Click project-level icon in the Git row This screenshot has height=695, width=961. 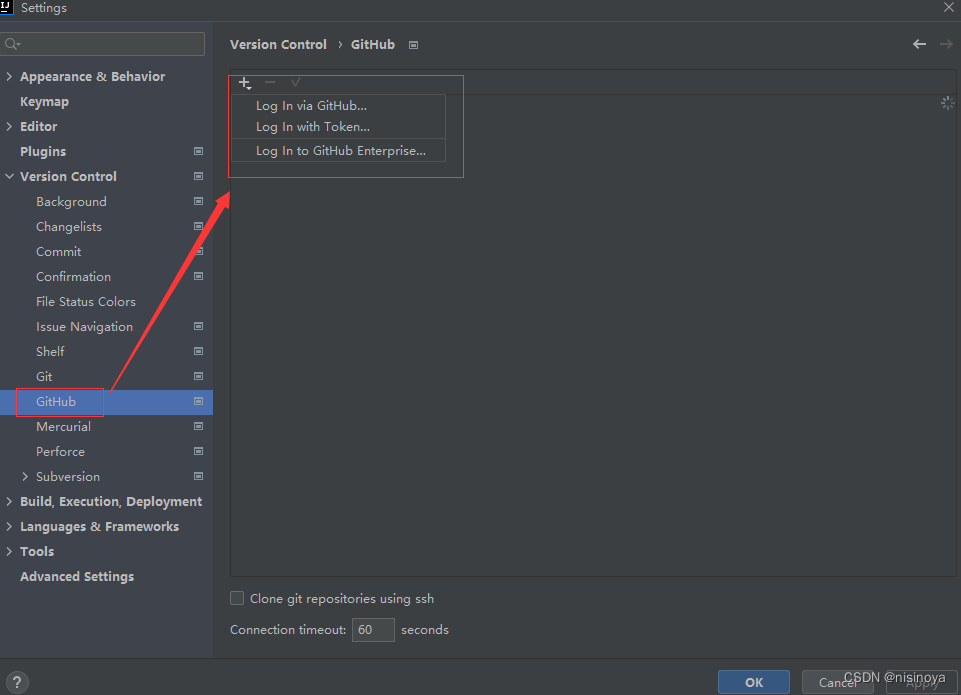[x=199, y=376]
